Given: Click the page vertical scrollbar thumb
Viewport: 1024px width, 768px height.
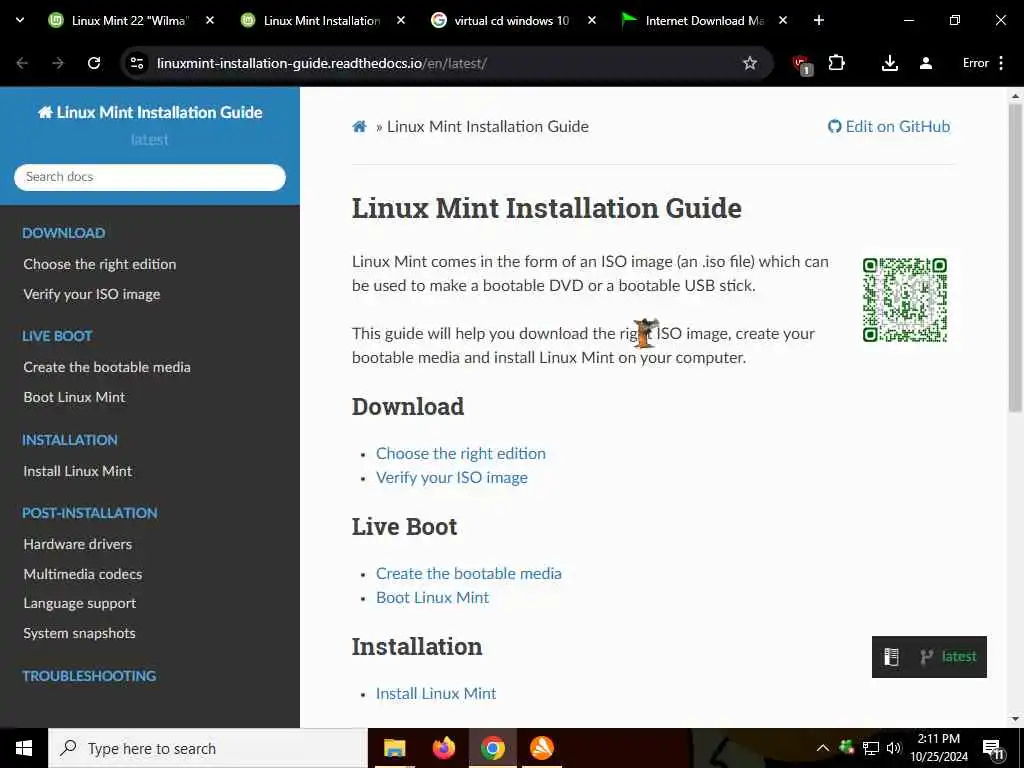Looking at the screenshot, I should [1015, 258].
